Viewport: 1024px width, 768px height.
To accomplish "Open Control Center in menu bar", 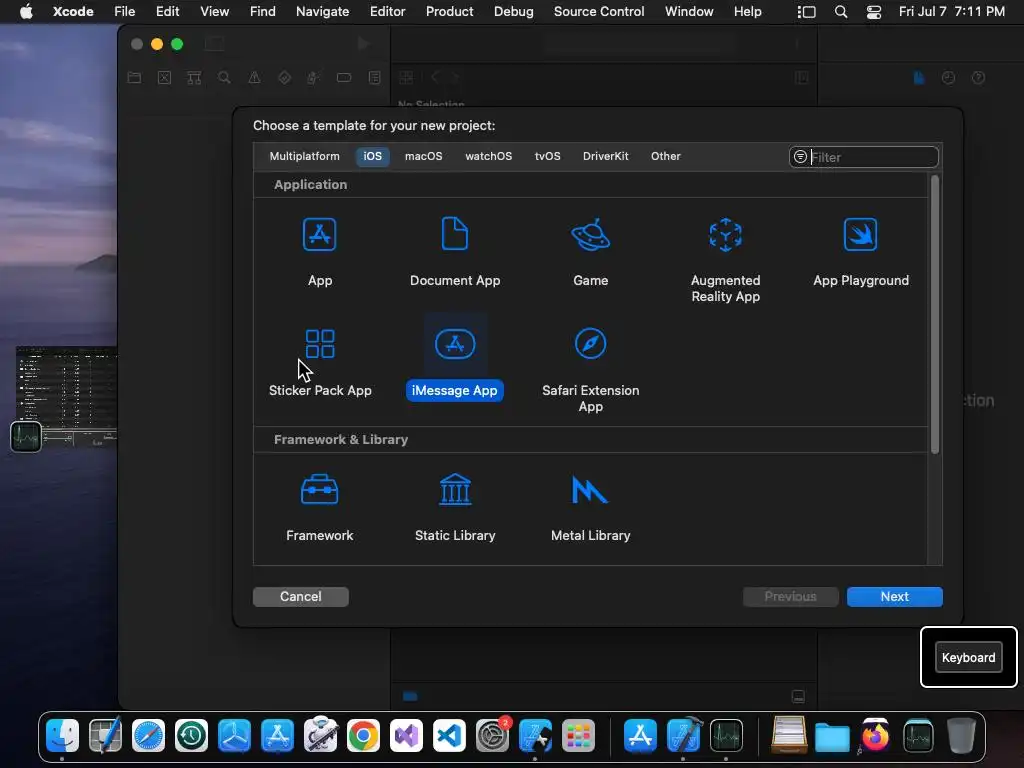I will [874, 12].
